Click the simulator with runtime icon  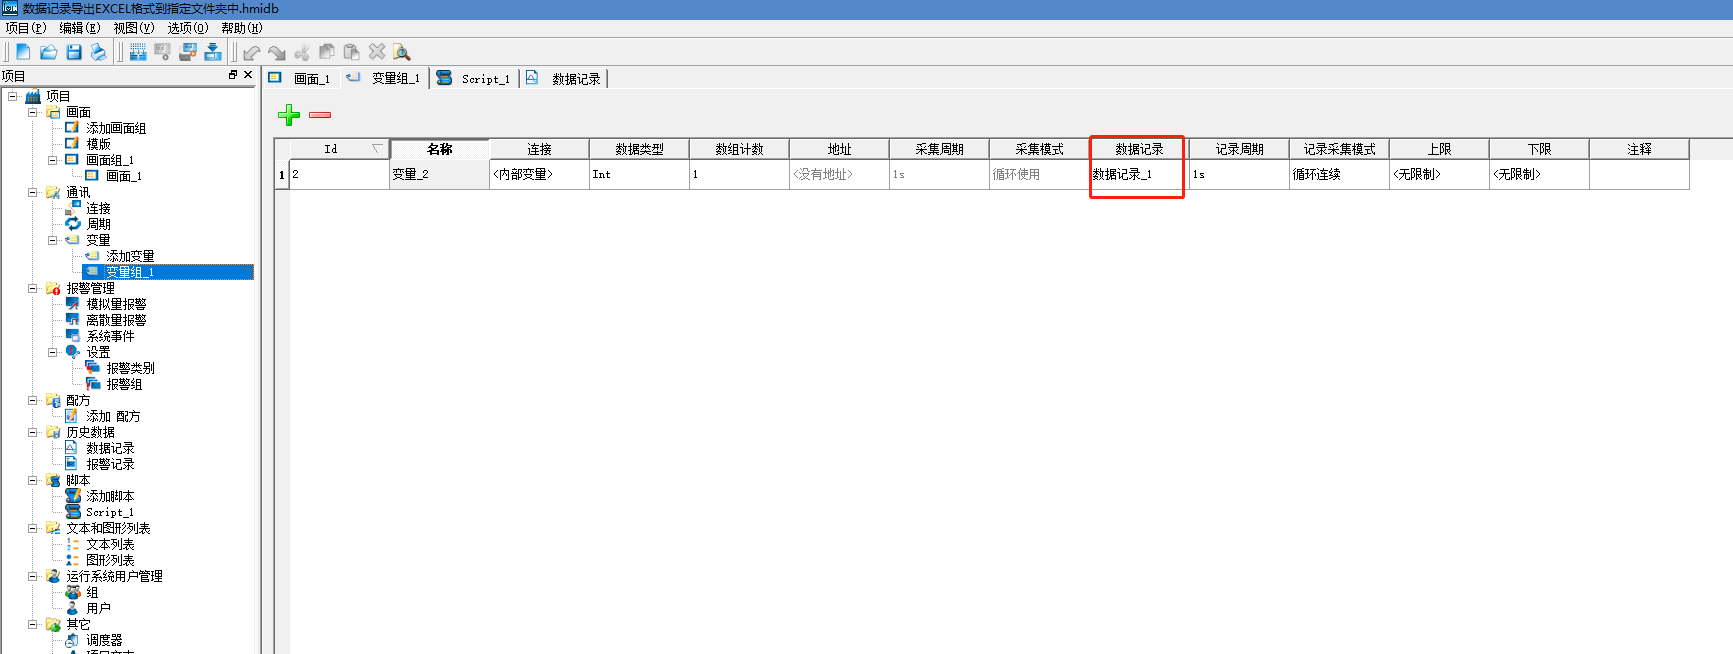point(188,52)
